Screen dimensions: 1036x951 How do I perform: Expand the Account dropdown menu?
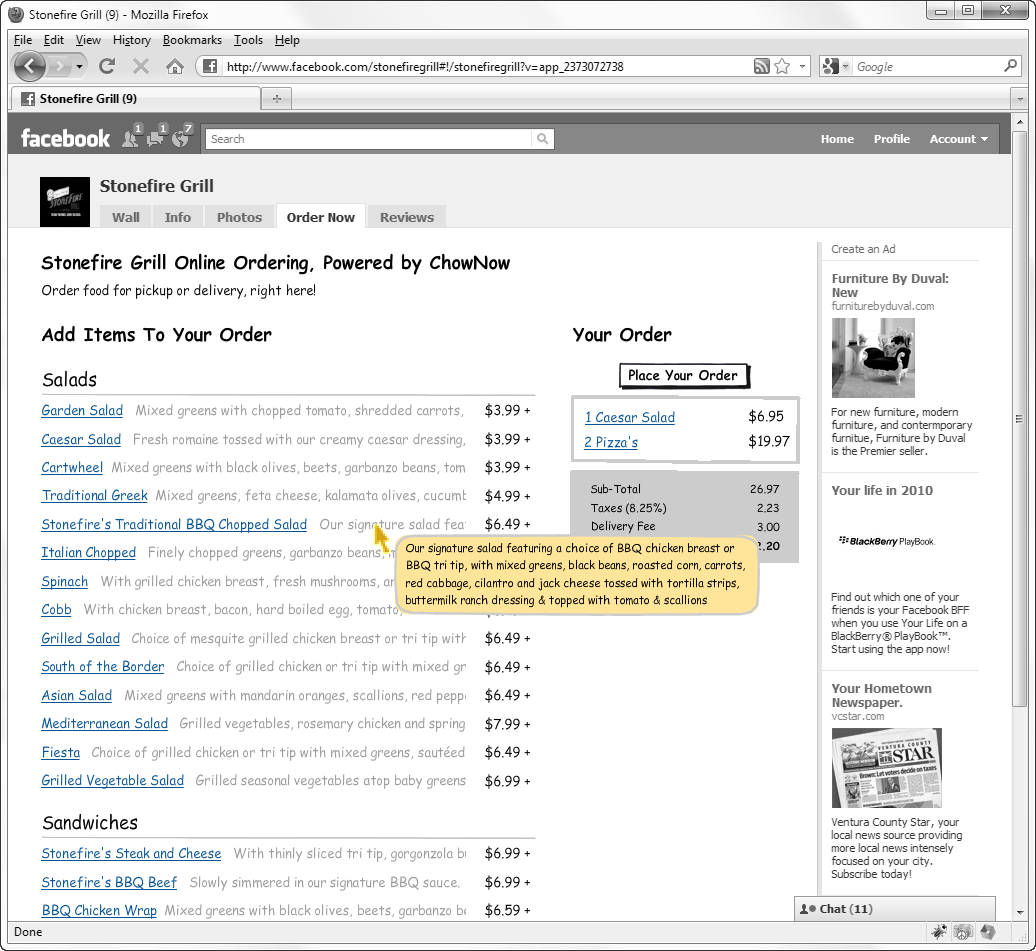[958, 139]
